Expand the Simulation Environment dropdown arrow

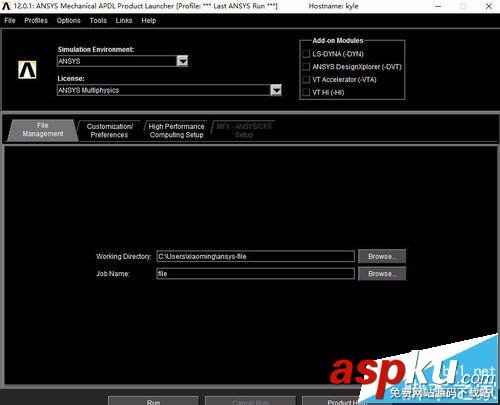[182, 61]
